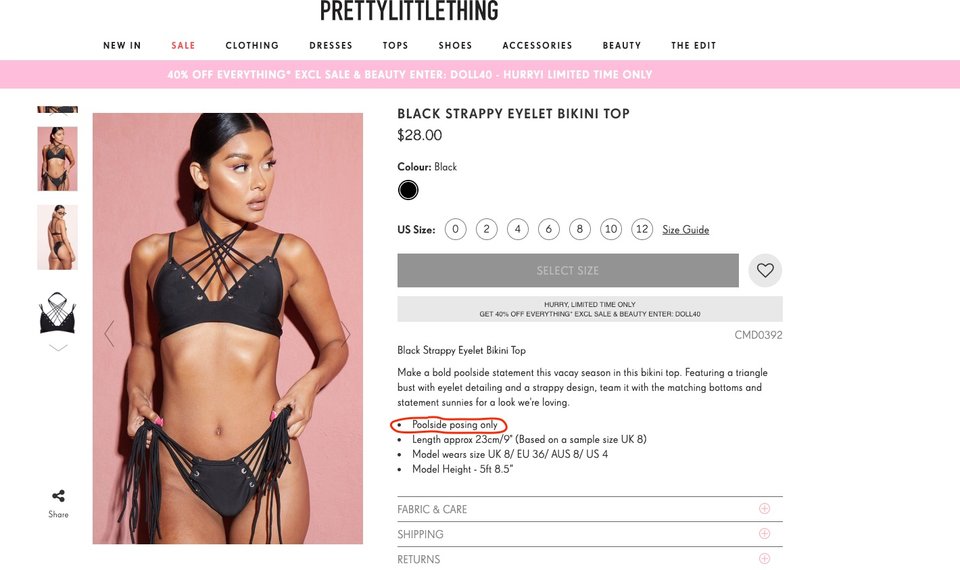View back pose thumbnail image
The image size is (960, 570).
point(58,237)
